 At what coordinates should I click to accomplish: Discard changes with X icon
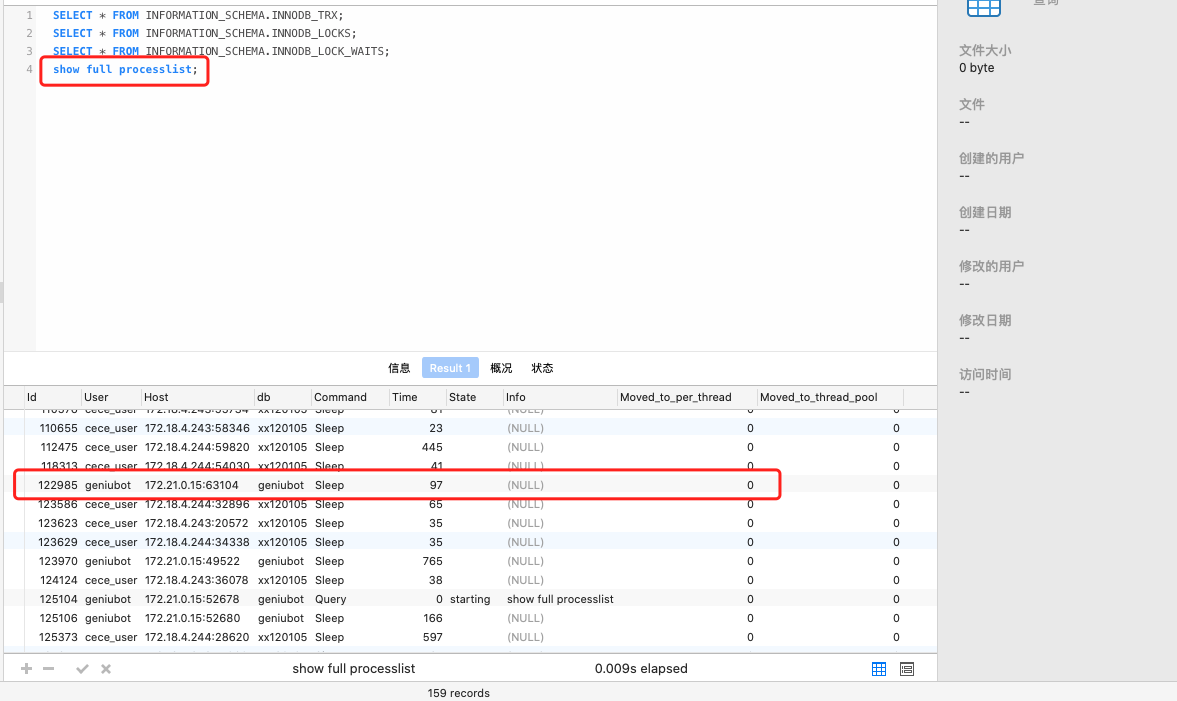tap(106, 669)
